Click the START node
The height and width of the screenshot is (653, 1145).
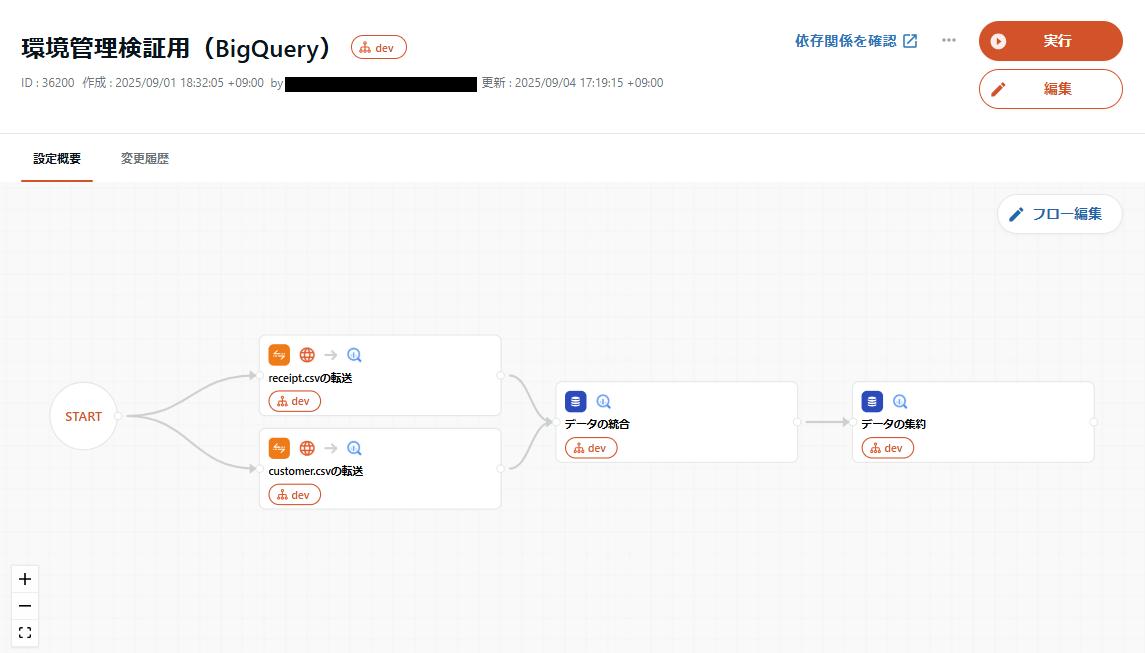83,416
